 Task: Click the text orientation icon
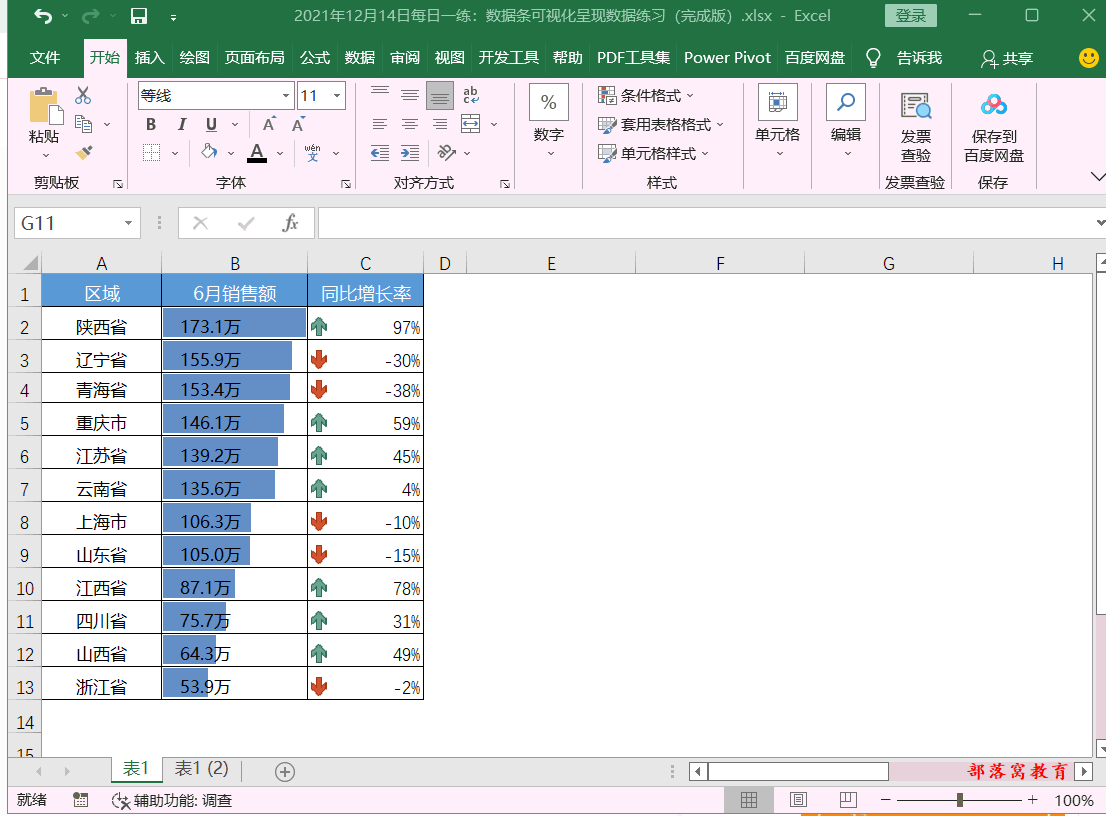[446, 152]
